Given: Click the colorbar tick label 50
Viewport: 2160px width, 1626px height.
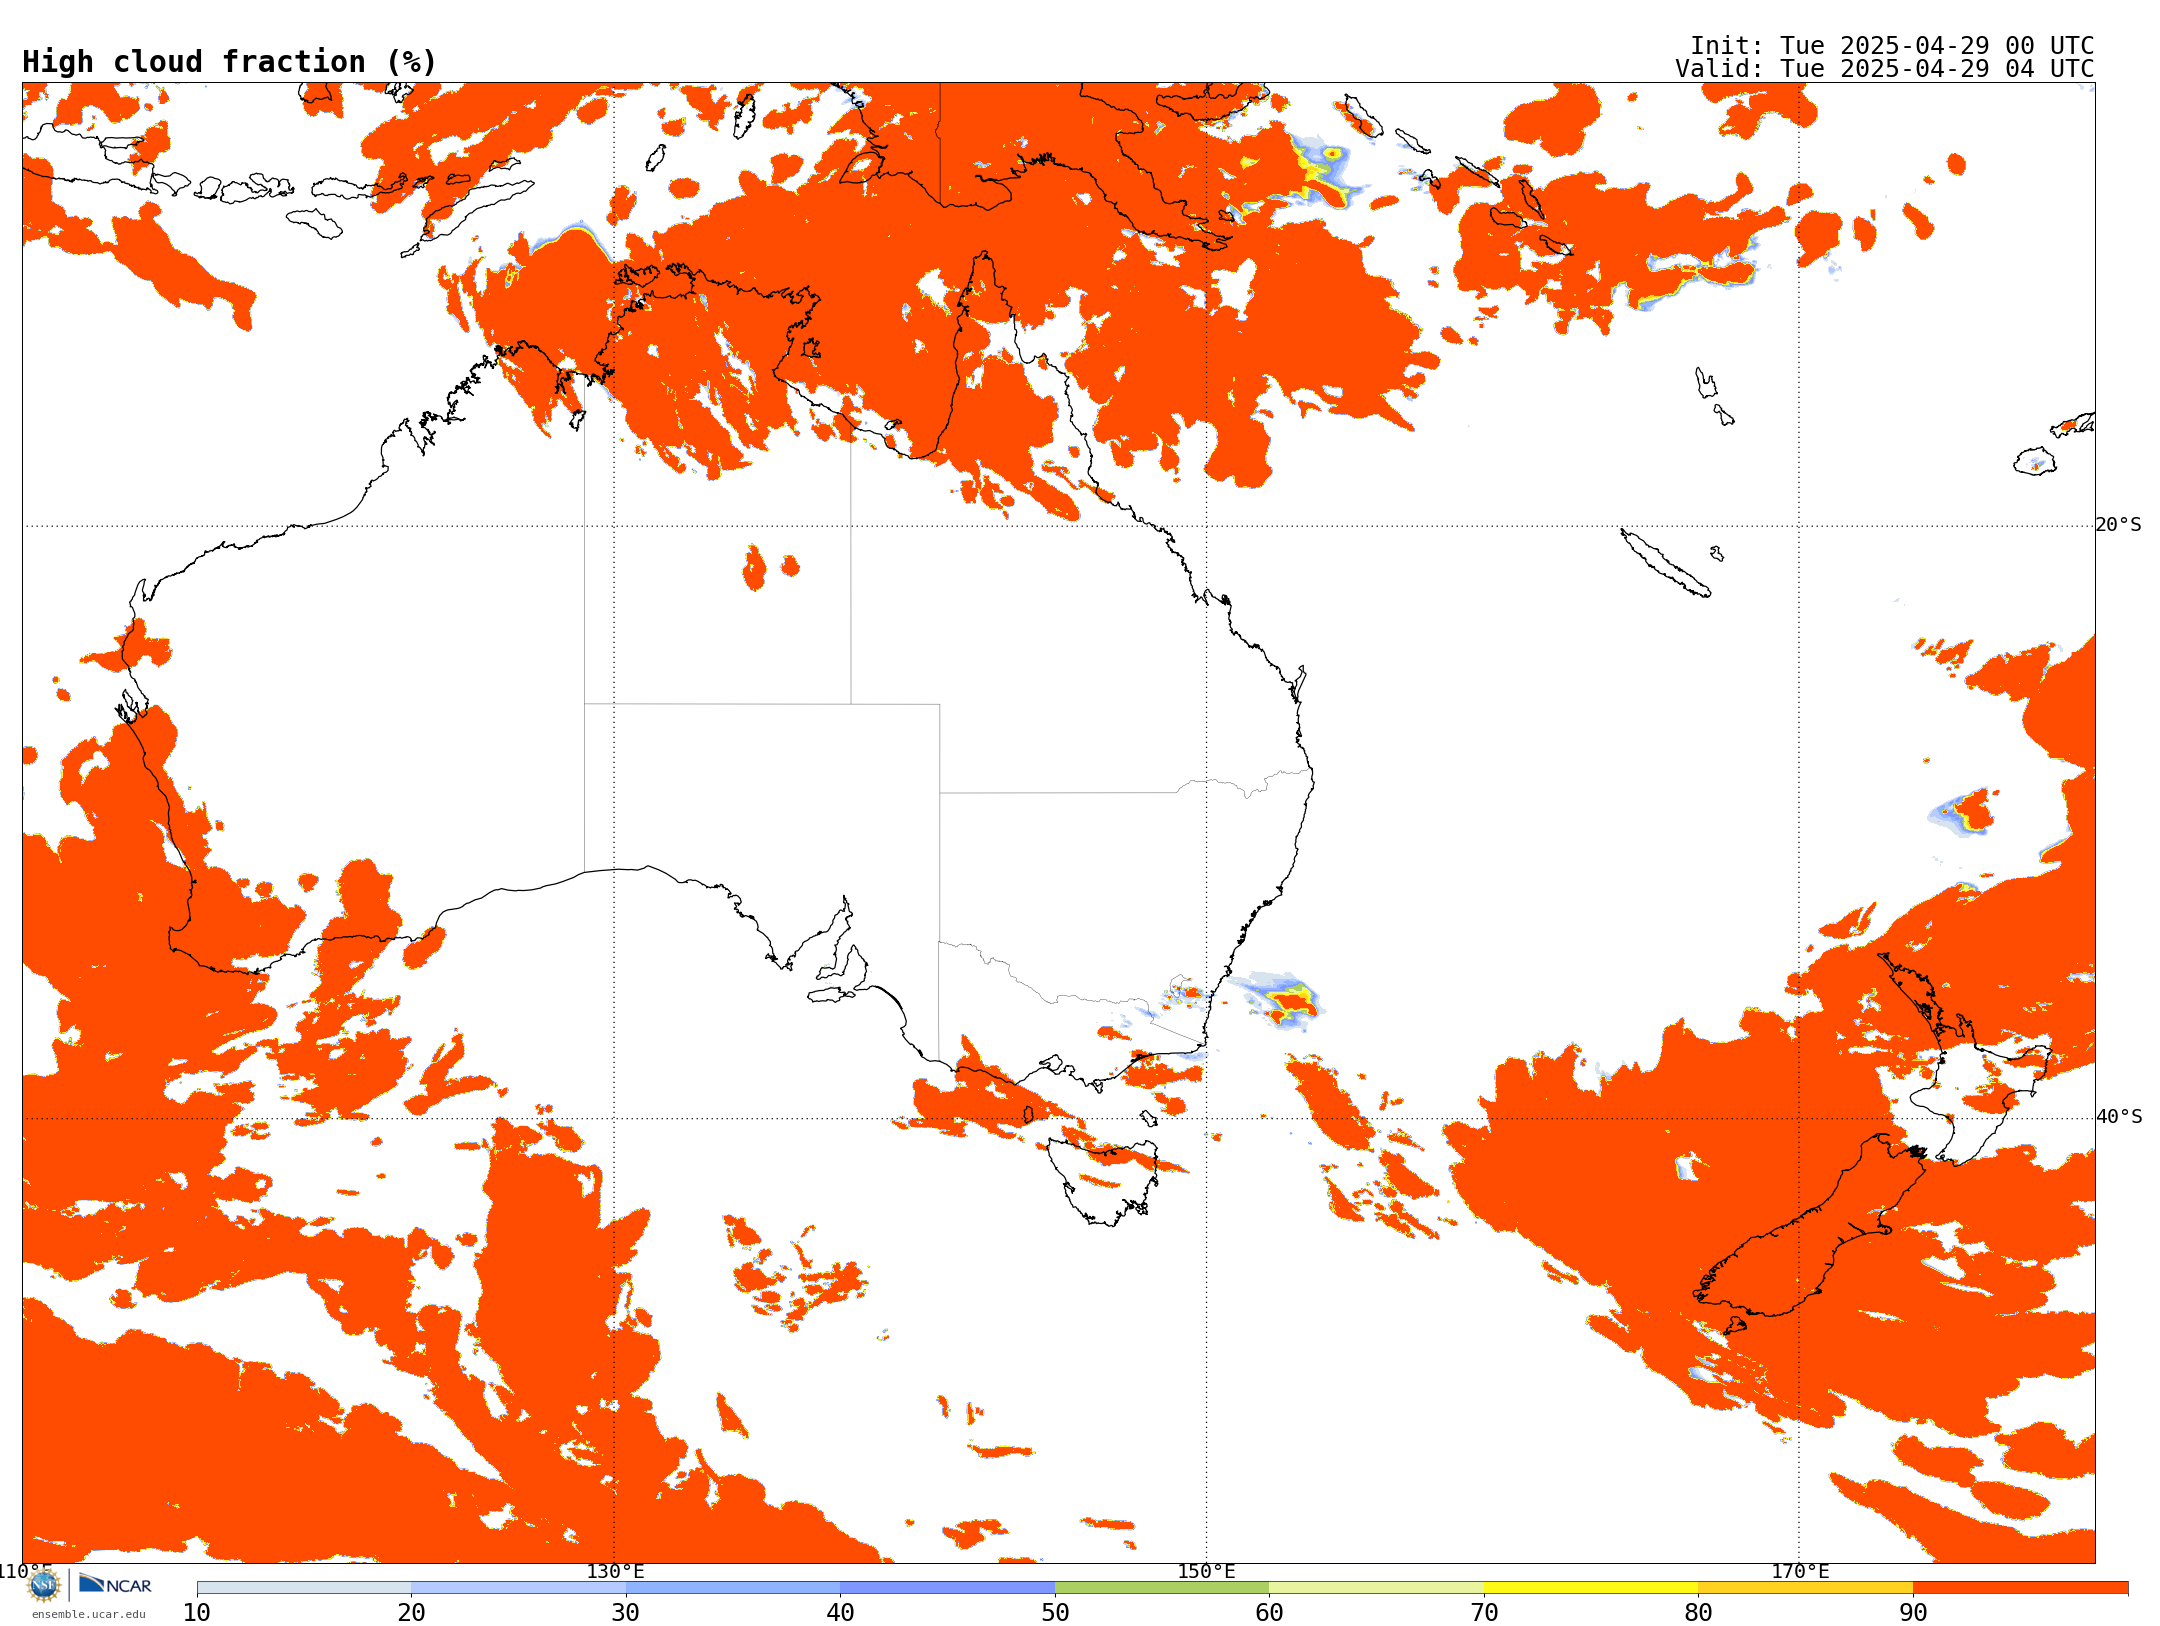Looking at the screenshot, I should 1055,1612.
